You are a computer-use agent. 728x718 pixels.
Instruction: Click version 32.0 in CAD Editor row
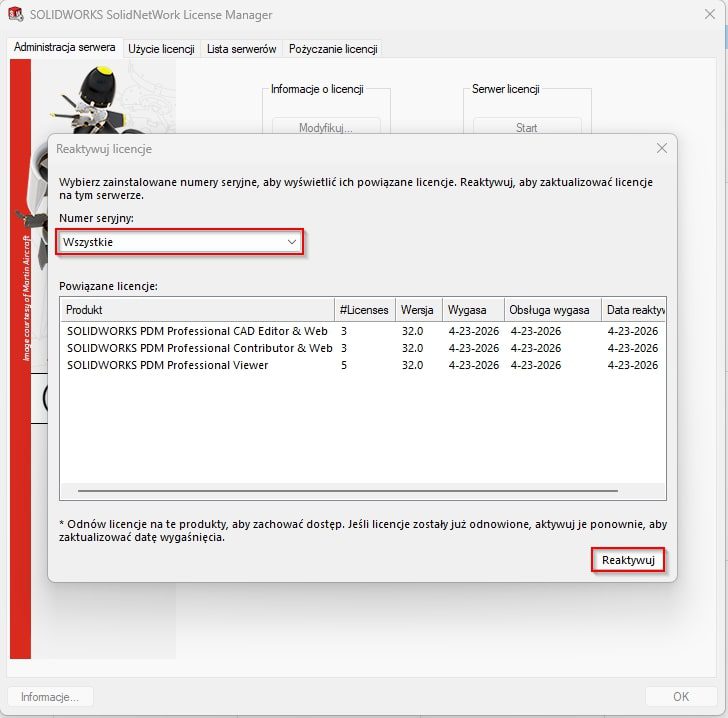coord(412,331)
